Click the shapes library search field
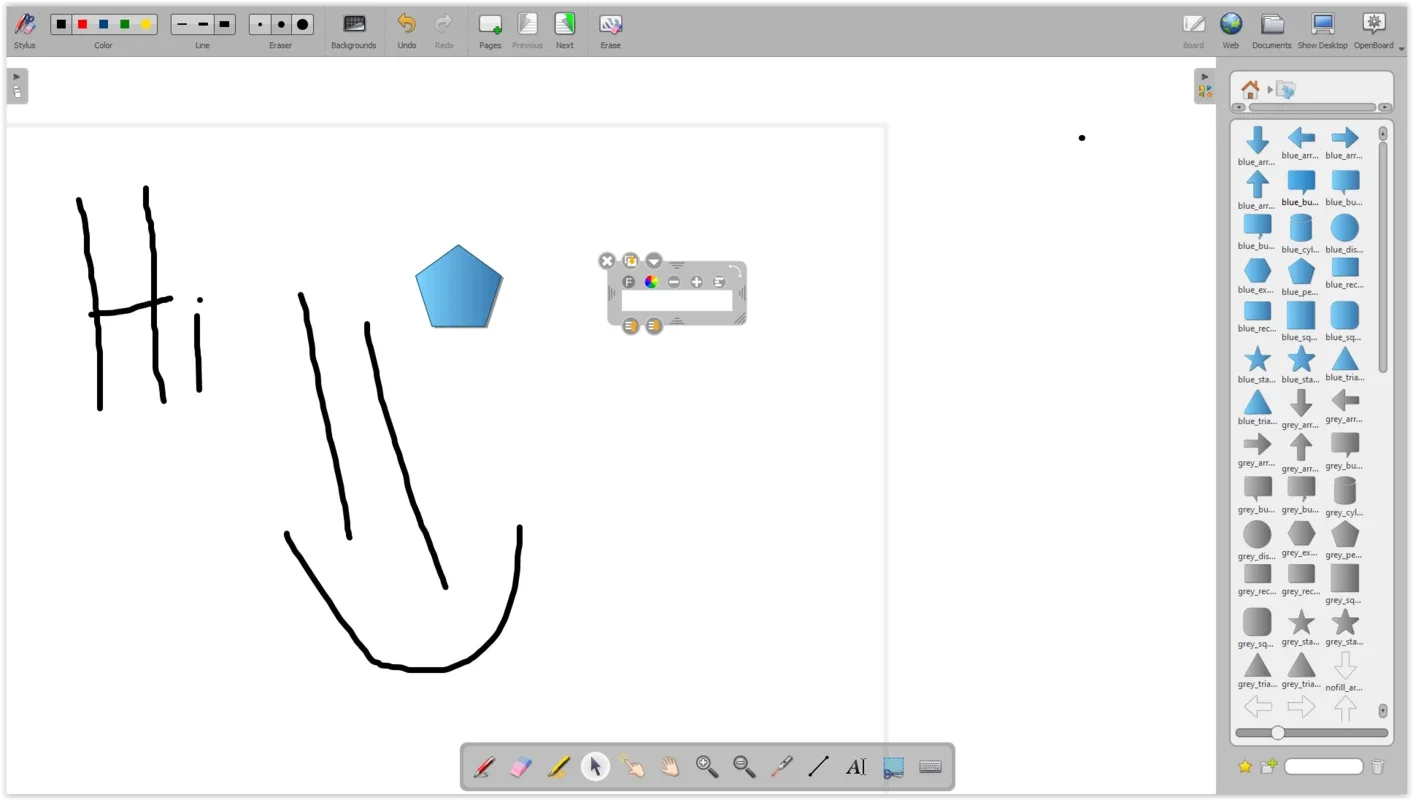Screen dimensions: 1413x800 click(1322, 766)
